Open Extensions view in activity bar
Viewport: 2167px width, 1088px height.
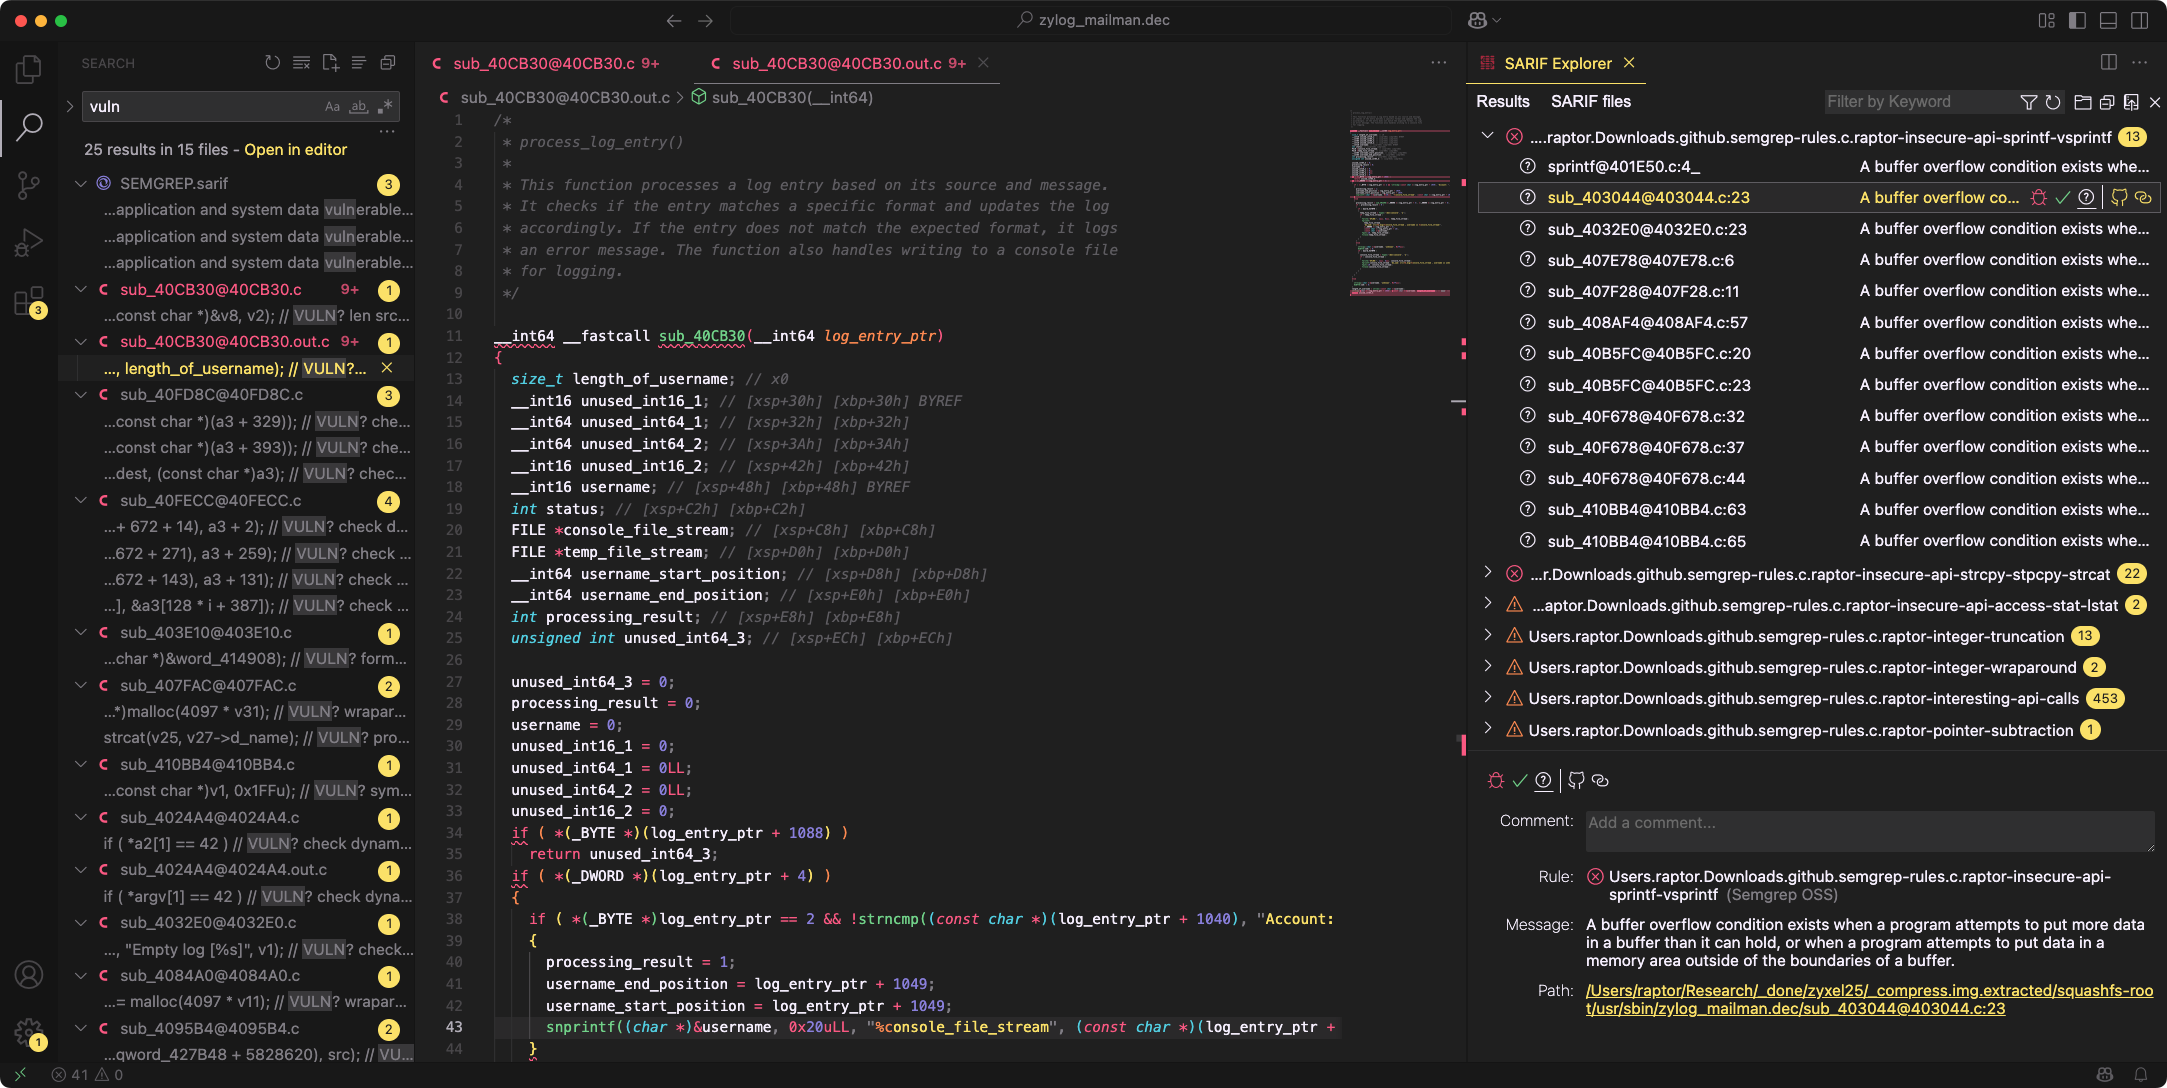click(29, 300)
